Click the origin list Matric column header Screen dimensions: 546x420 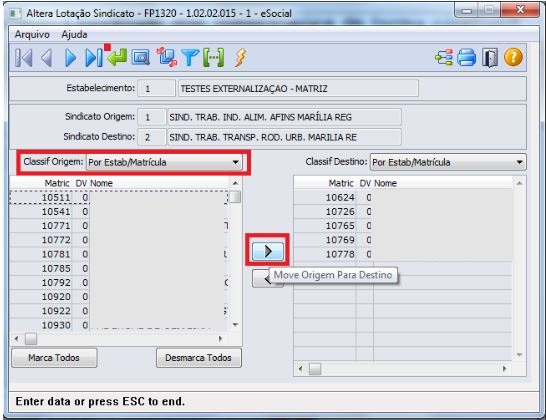pos(57,183)
